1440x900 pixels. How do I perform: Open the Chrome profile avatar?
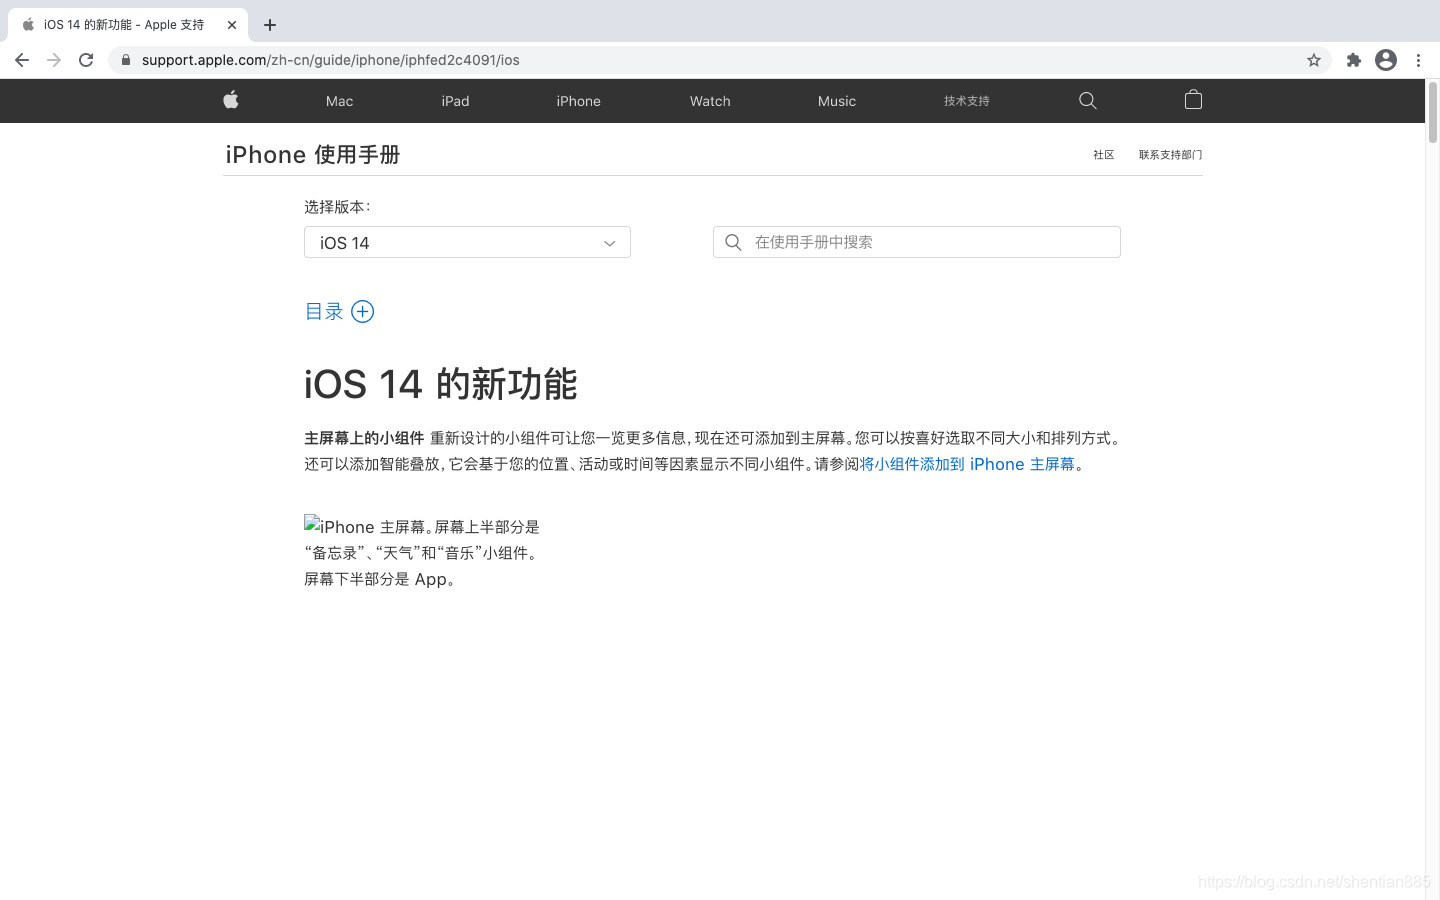click(1386, 60)
